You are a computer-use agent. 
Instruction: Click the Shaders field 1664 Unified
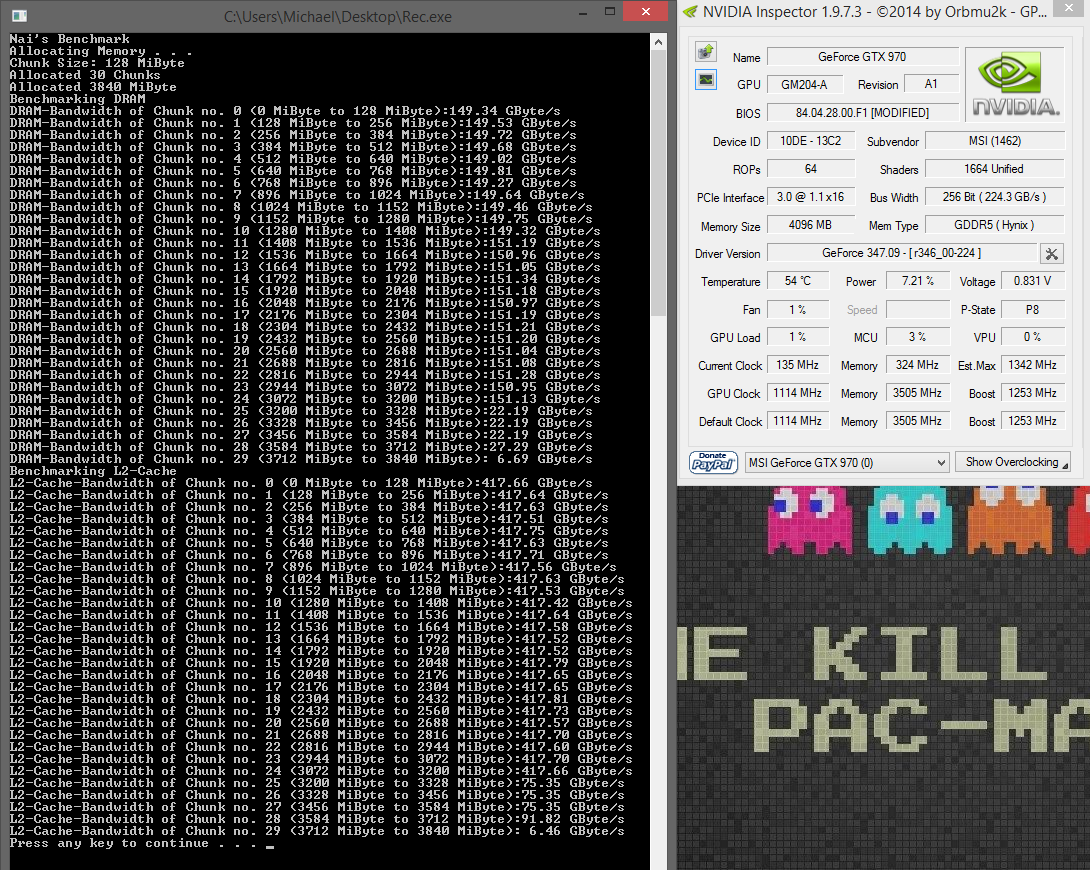(995, 169)
